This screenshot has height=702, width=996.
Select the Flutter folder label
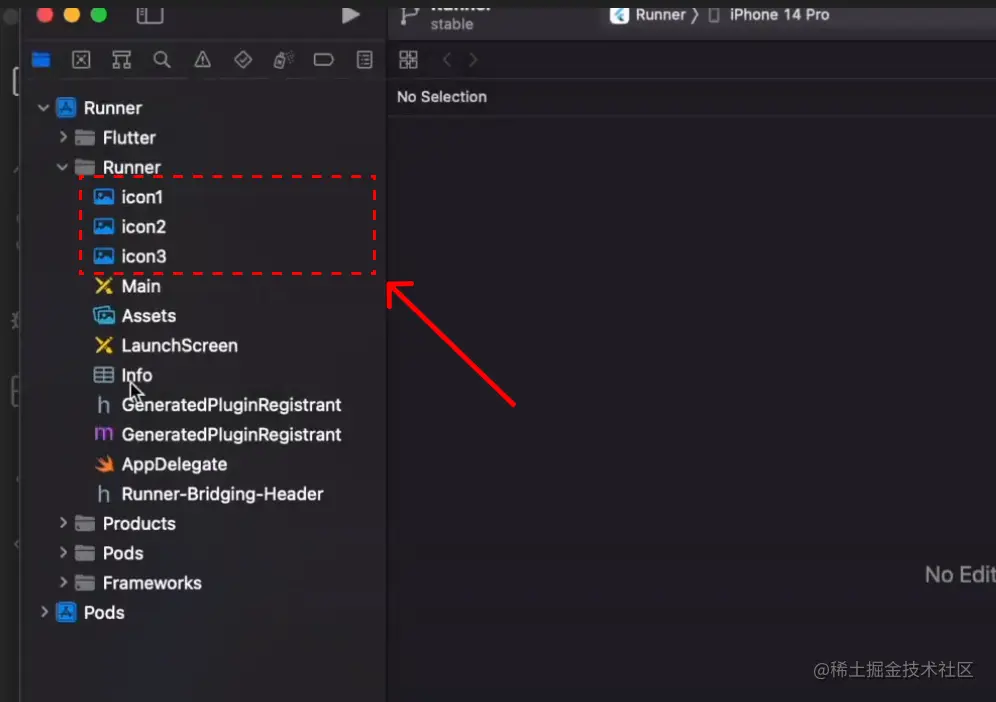pyautogui.click(x=130, y=138)
